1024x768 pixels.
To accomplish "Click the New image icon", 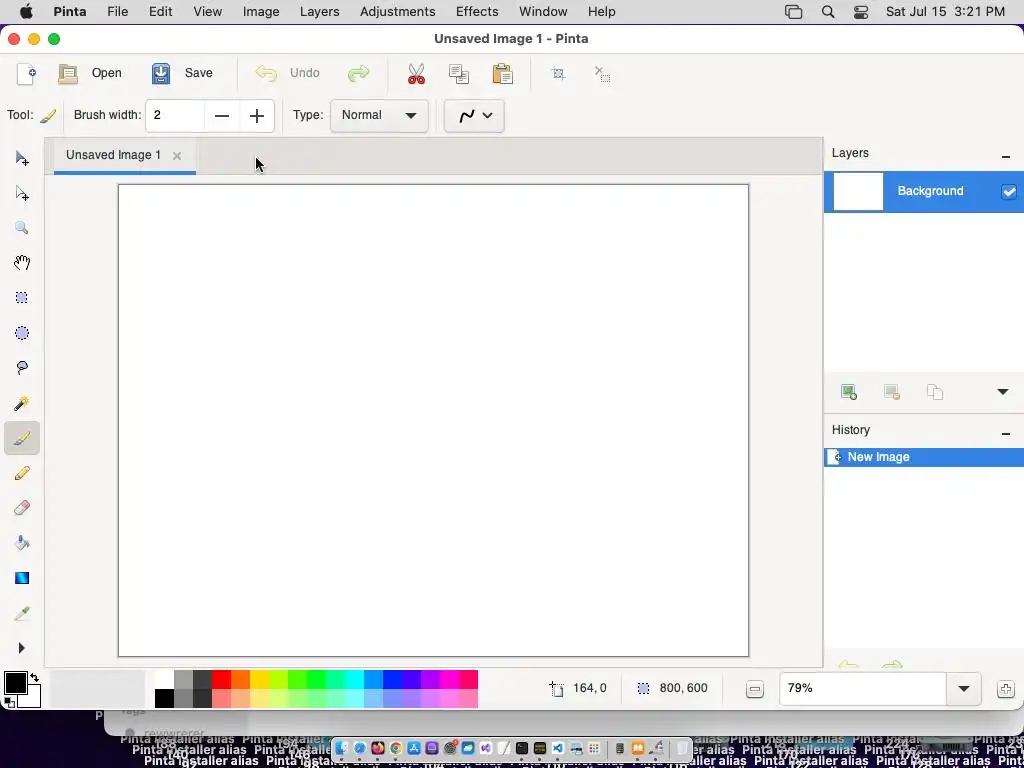I will click(26, 73).
